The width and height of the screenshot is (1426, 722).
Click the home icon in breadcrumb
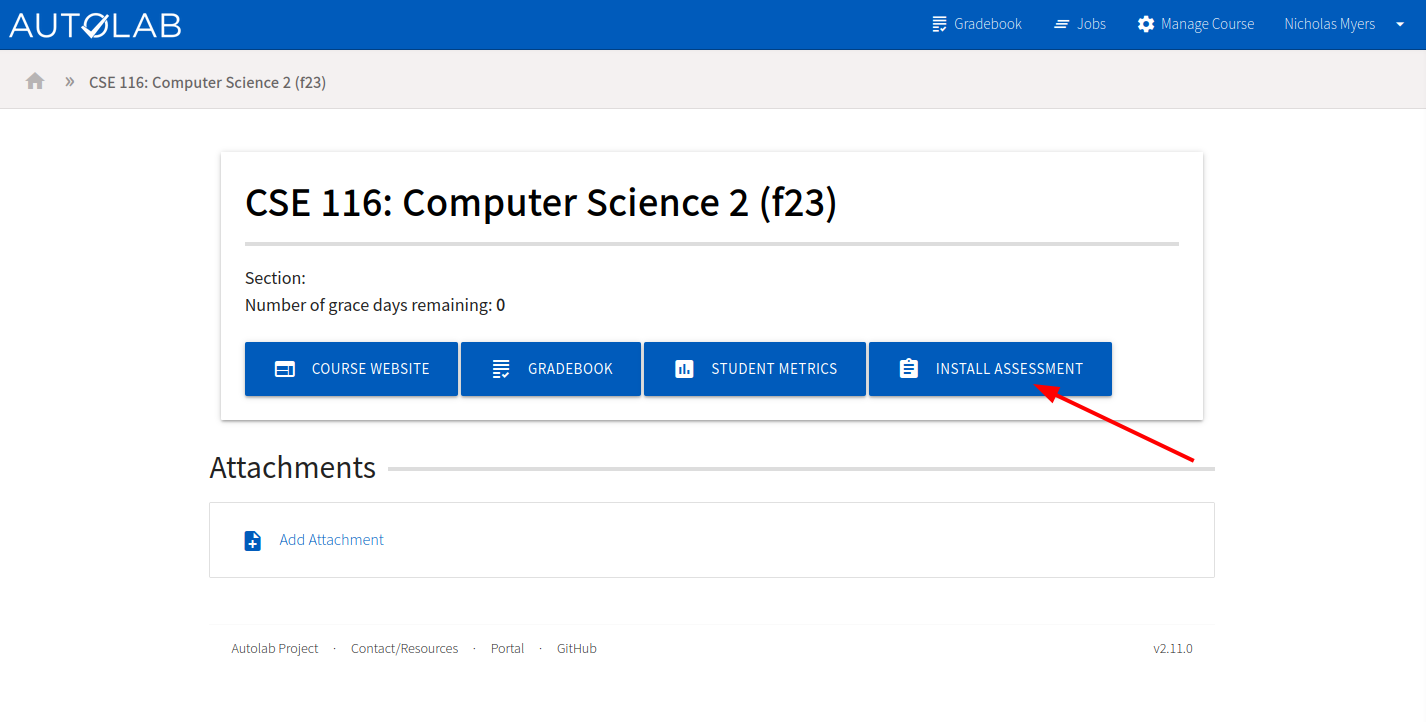35,81
